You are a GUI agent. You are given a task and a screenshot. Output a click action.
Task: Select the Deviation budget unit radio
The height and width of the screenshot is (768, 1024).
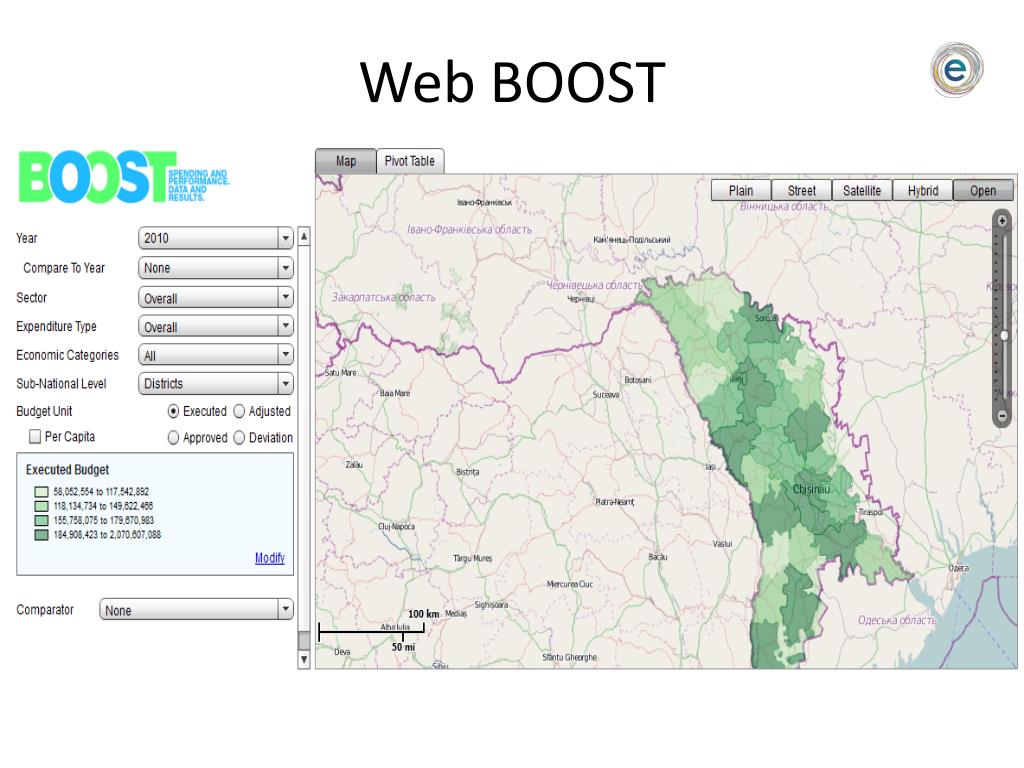[239, 438]
